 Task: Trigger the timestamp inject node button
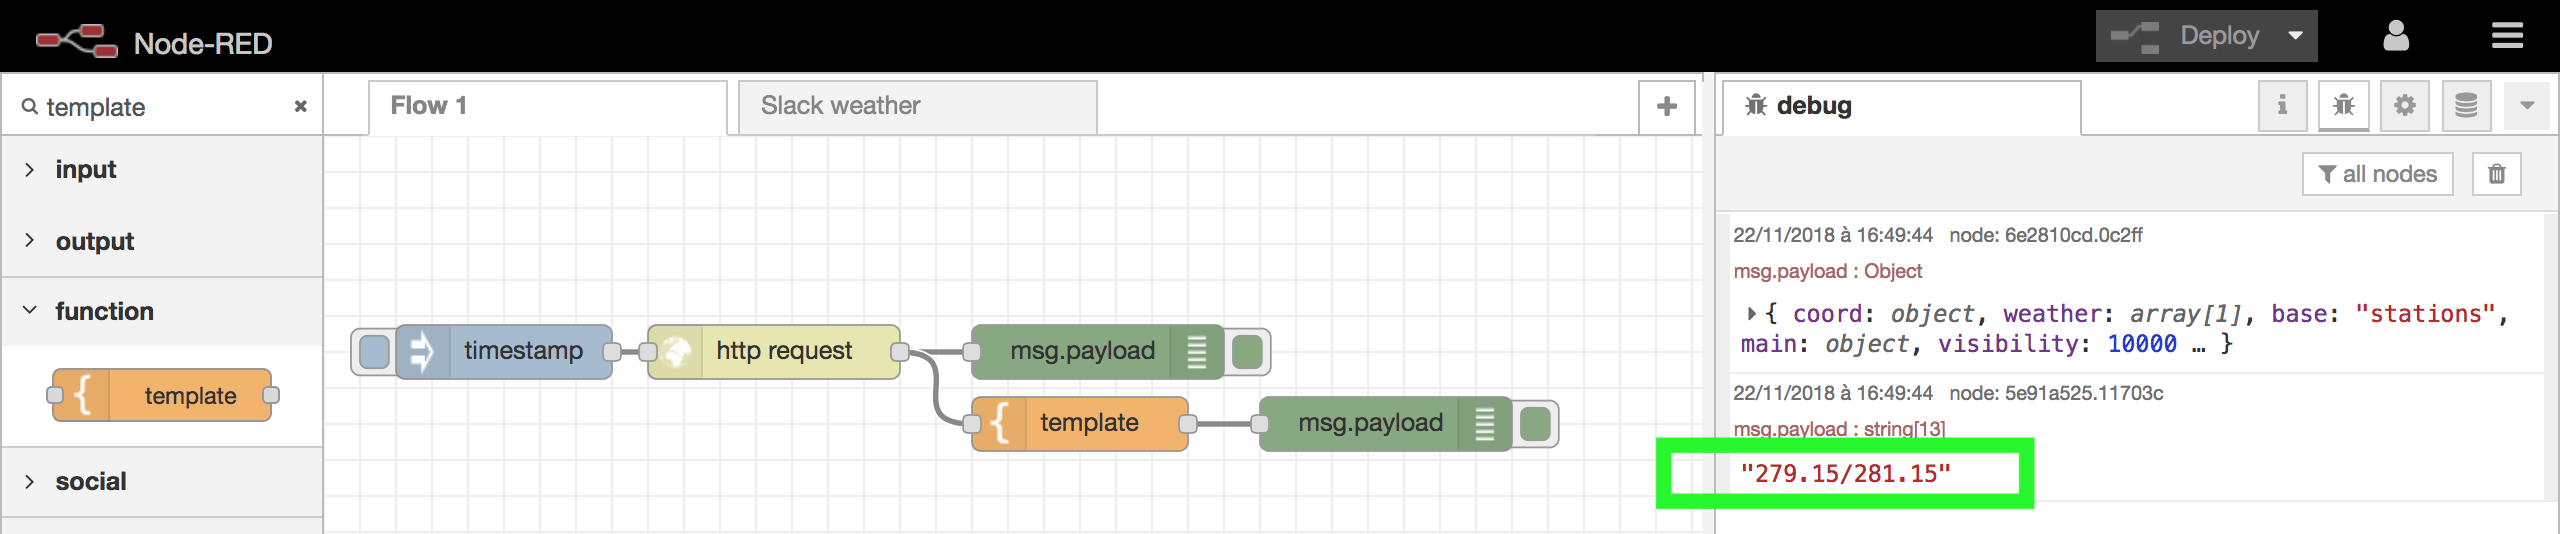(x=374, y=351)
